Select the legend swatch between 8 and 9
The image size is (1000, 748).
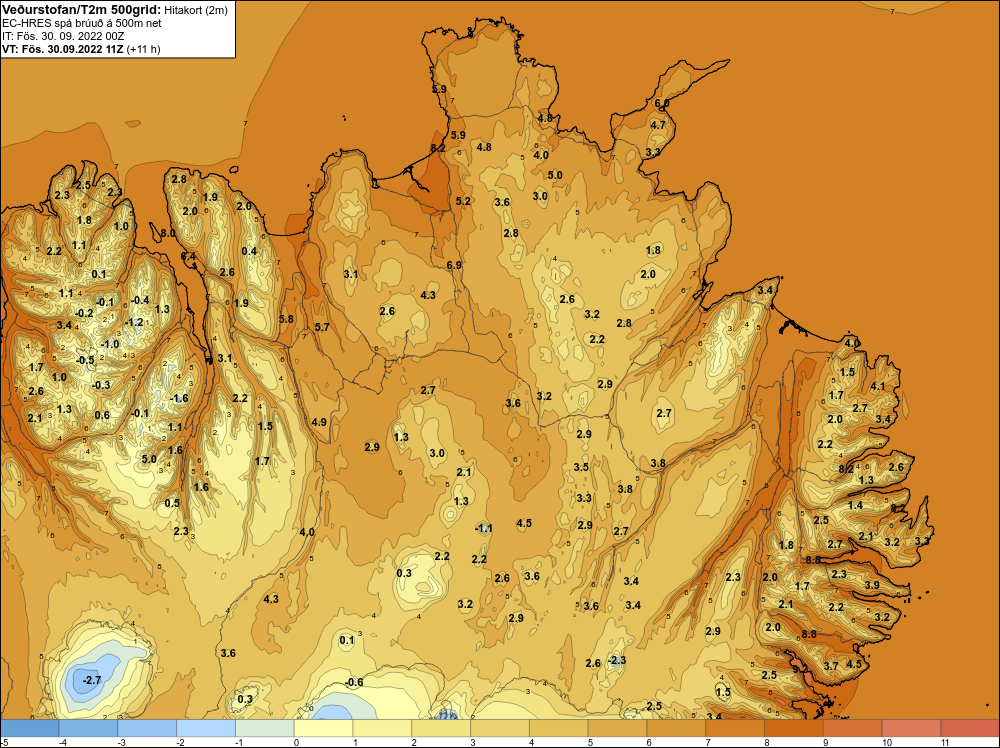(794, 728)
